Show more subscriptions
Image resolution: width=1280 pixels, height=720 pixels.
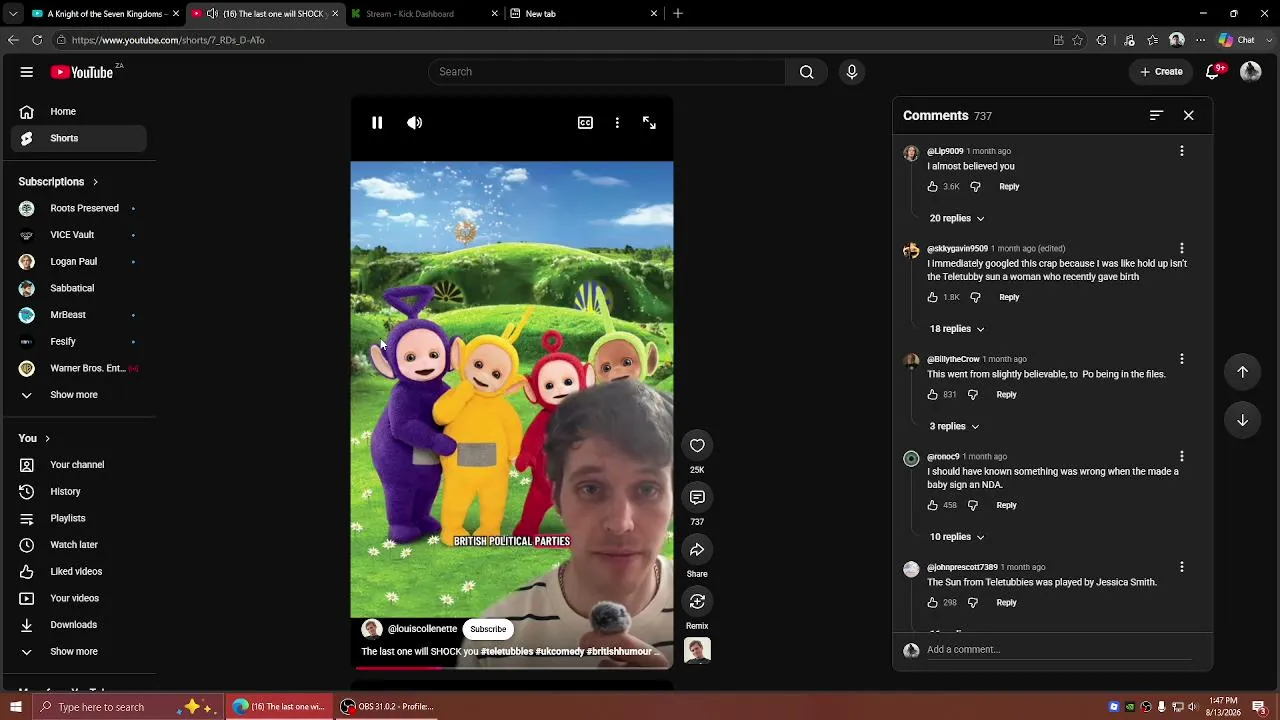pyautogui.click(x=79, y=395)
